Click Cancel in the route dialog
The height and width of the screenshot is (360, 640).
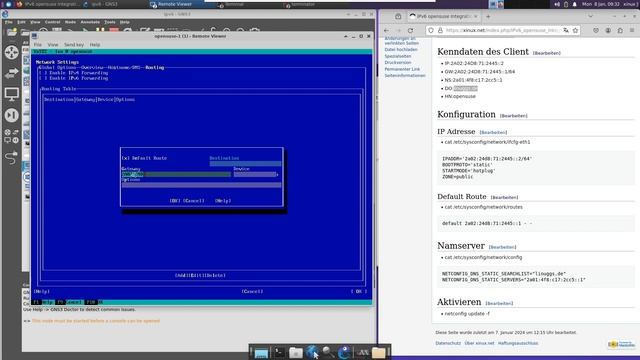point(193,201)
